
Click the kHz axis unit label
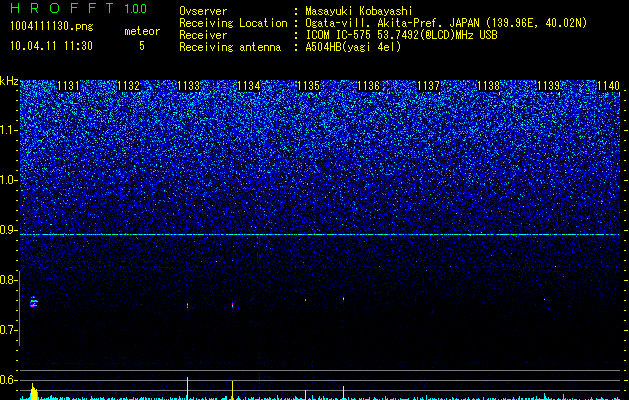[x=9, y=81]
